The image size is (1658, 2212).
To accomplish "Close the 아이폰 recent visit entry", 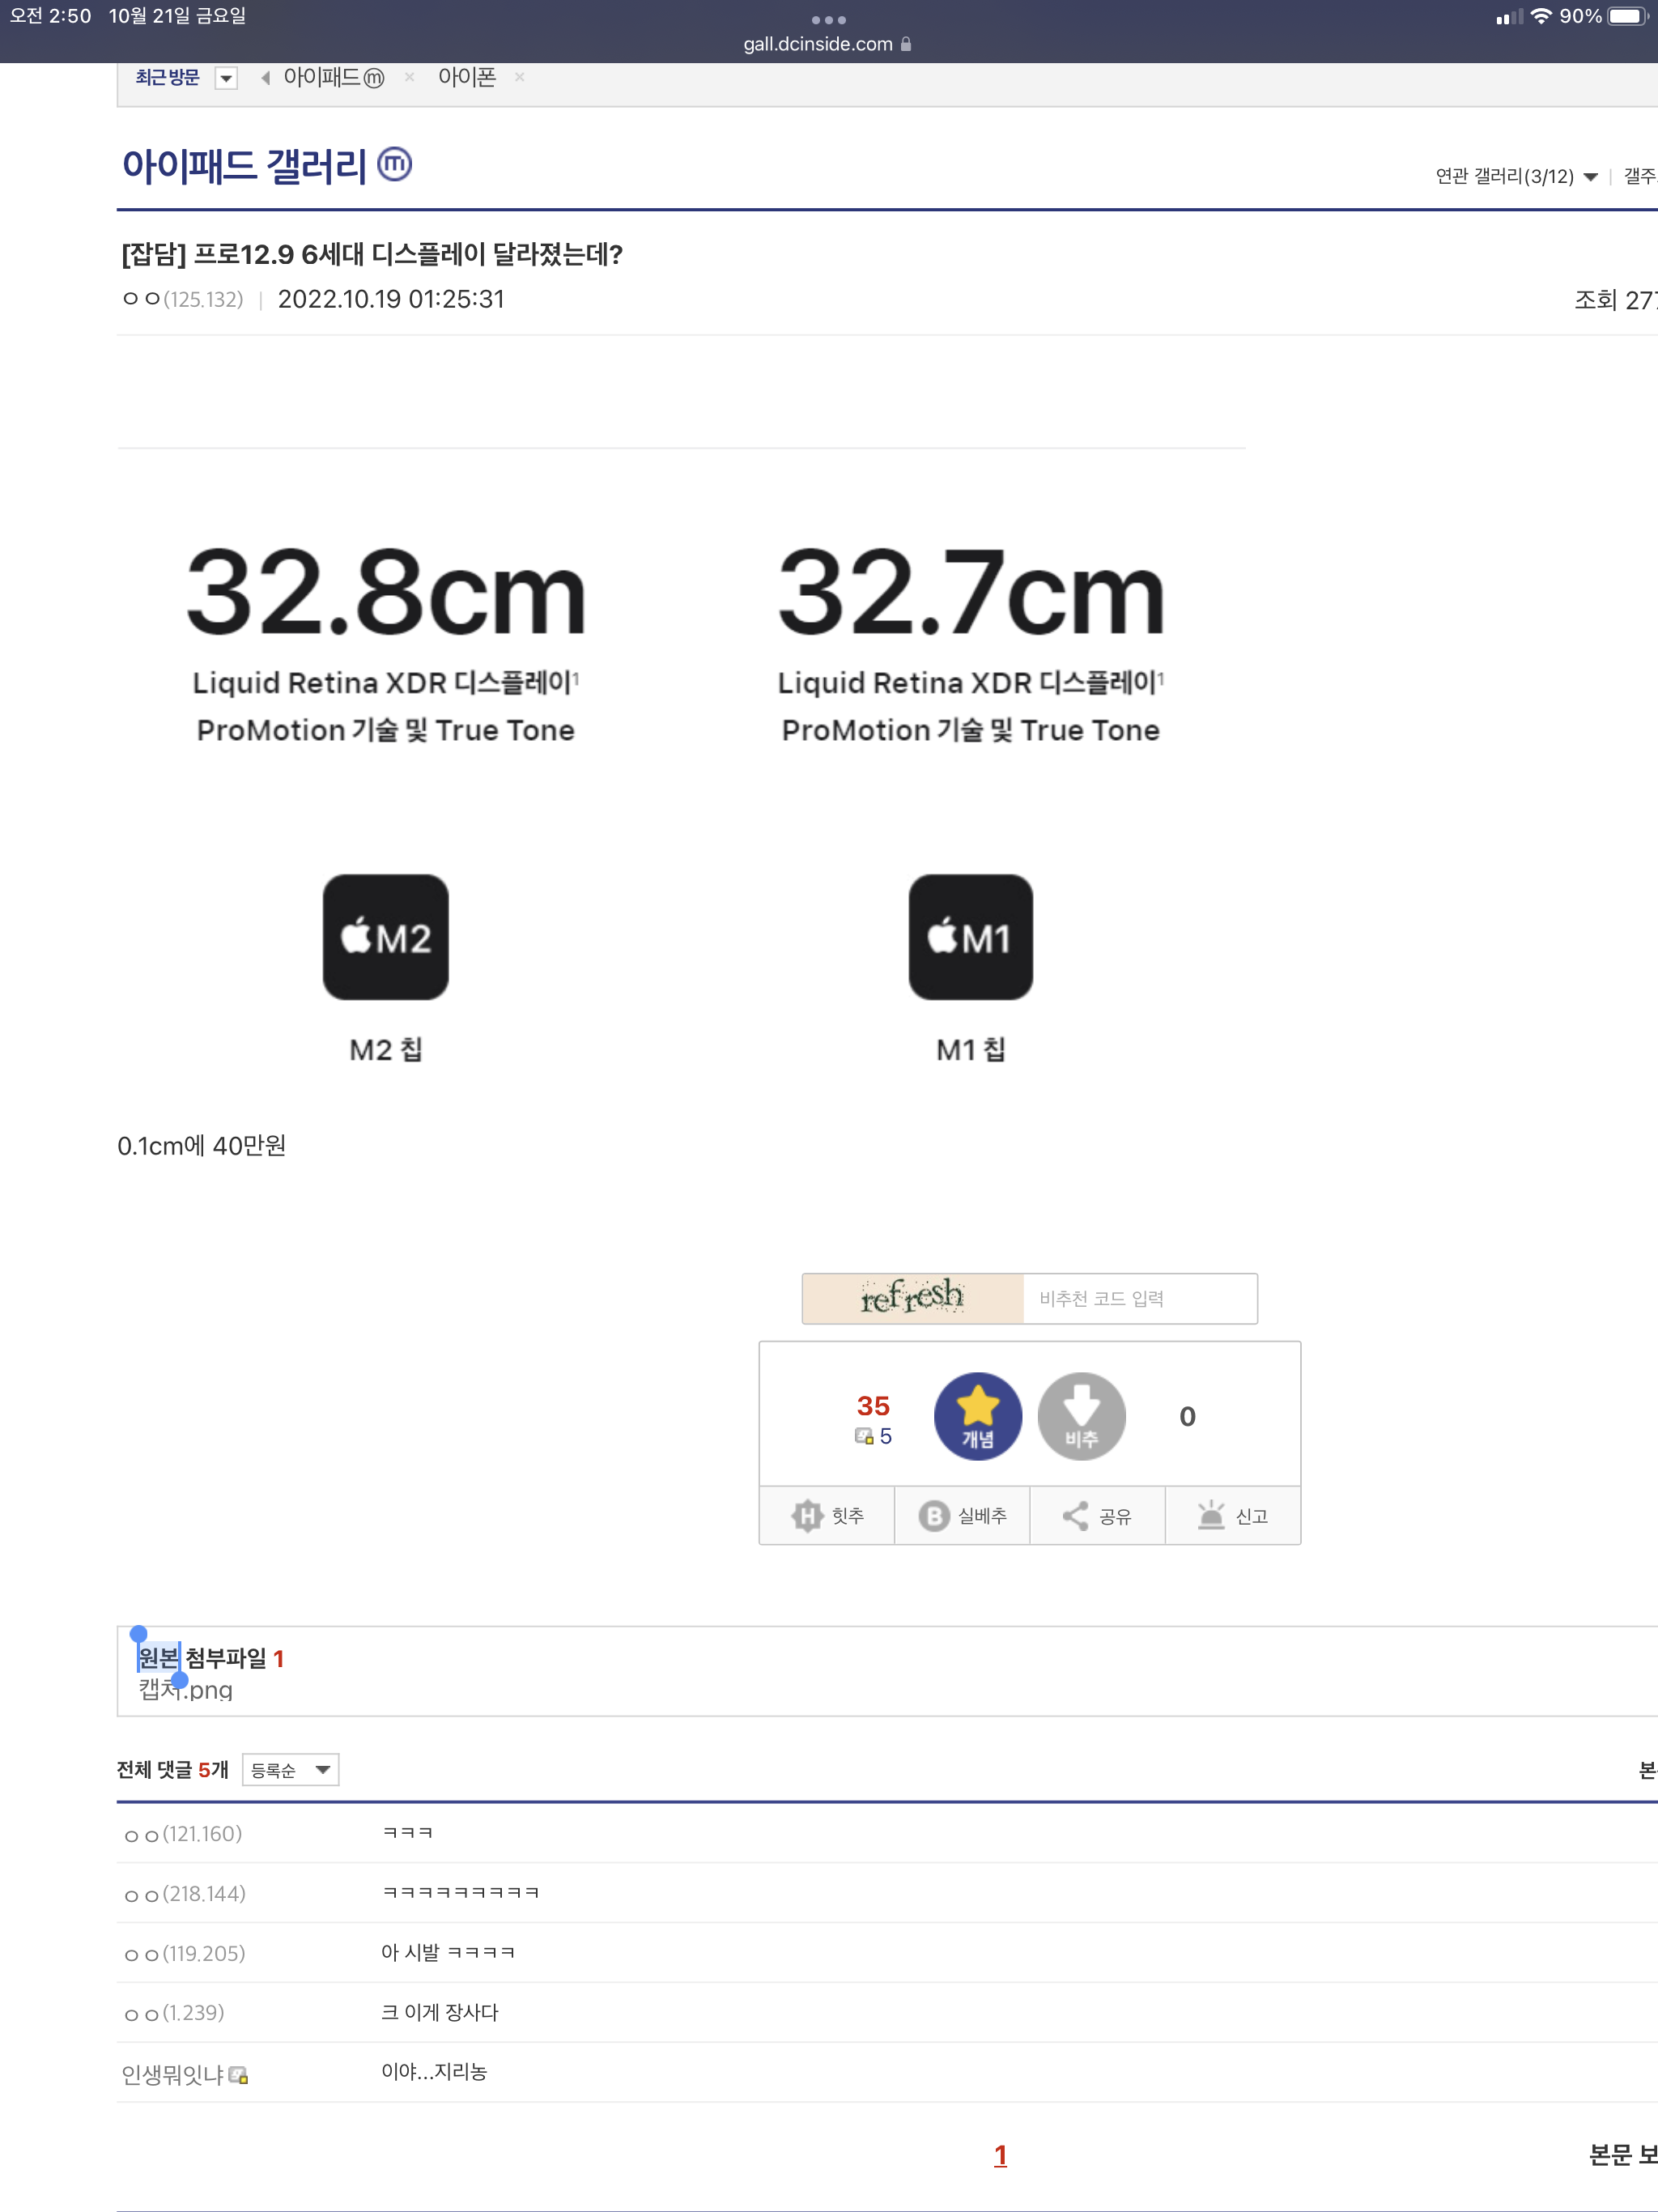I will (x=519, y=77).
